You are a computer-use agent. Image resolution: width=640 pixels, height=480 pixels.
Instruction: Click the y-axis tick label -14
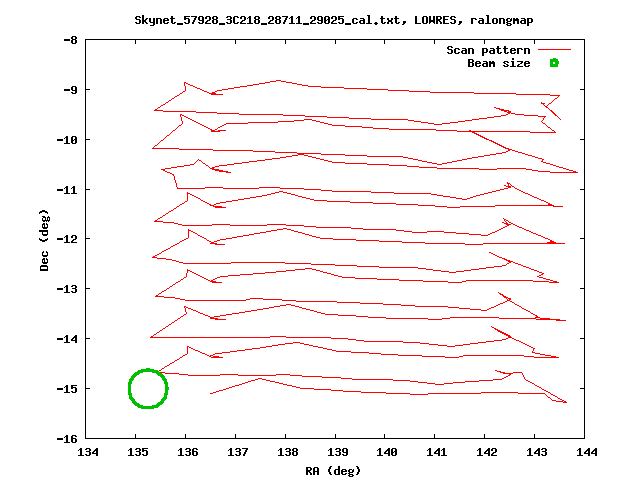[67, 339]
